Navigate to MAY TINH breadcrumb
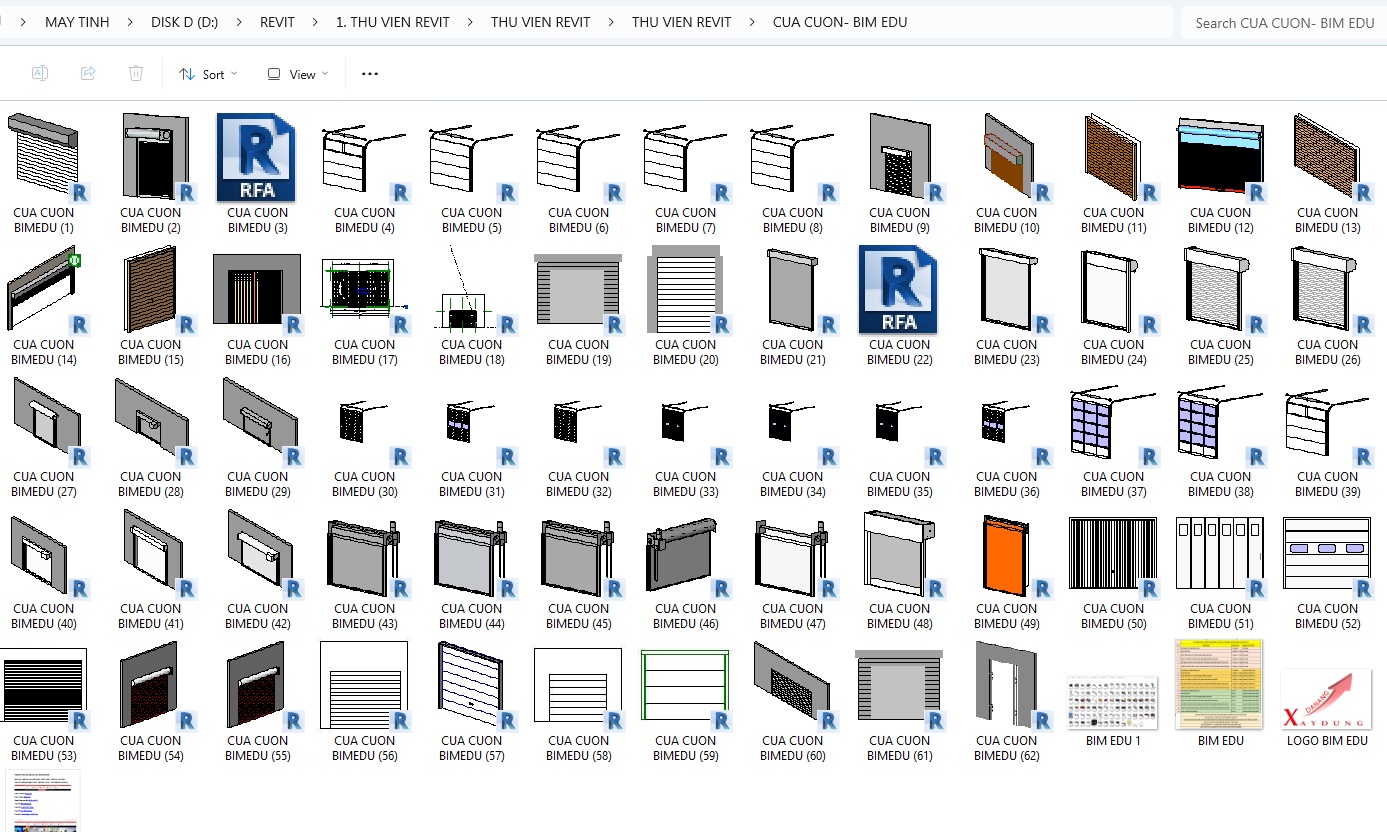 (77, 22)
